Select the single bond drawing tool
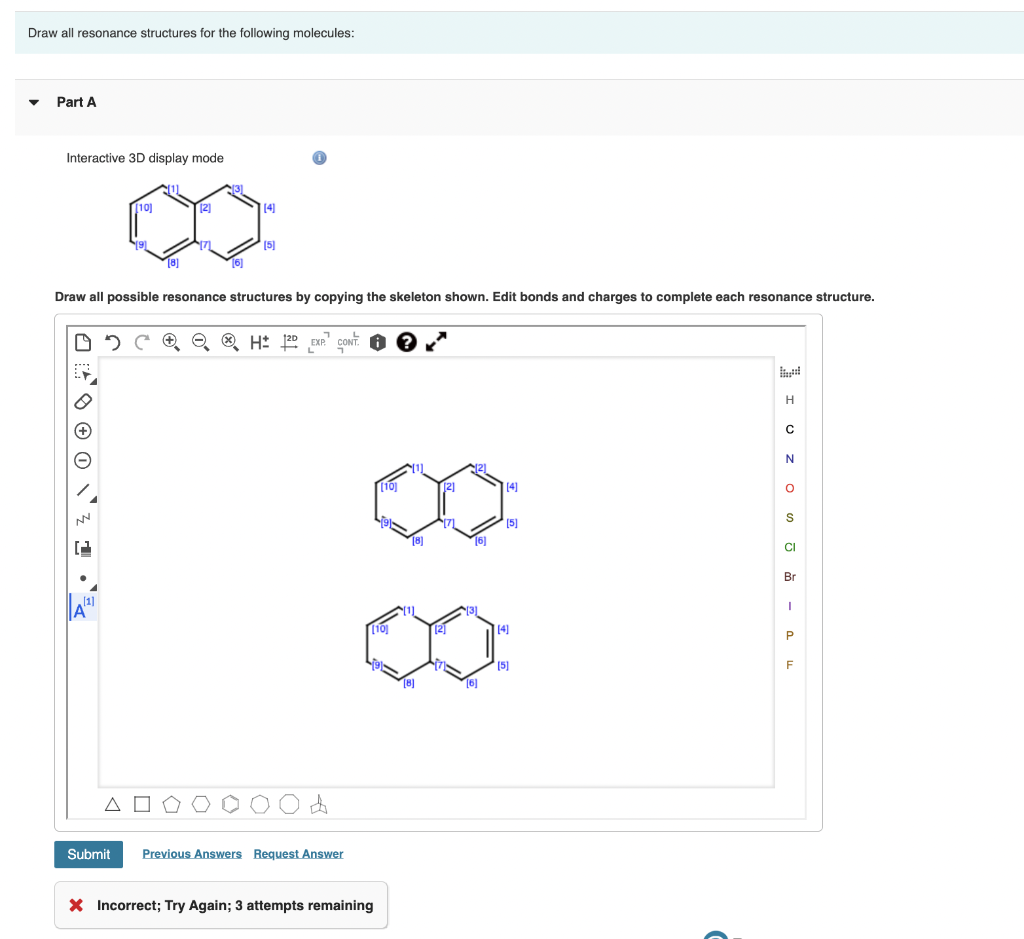 (x=82, y=488)
